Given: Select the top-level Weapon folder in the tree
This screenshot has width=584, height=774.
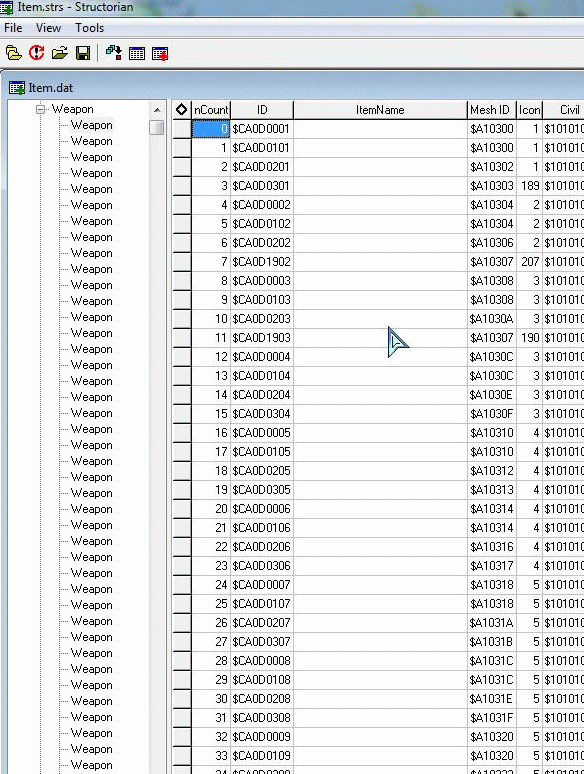Looking at the screenshot, I should click(73, 109).
